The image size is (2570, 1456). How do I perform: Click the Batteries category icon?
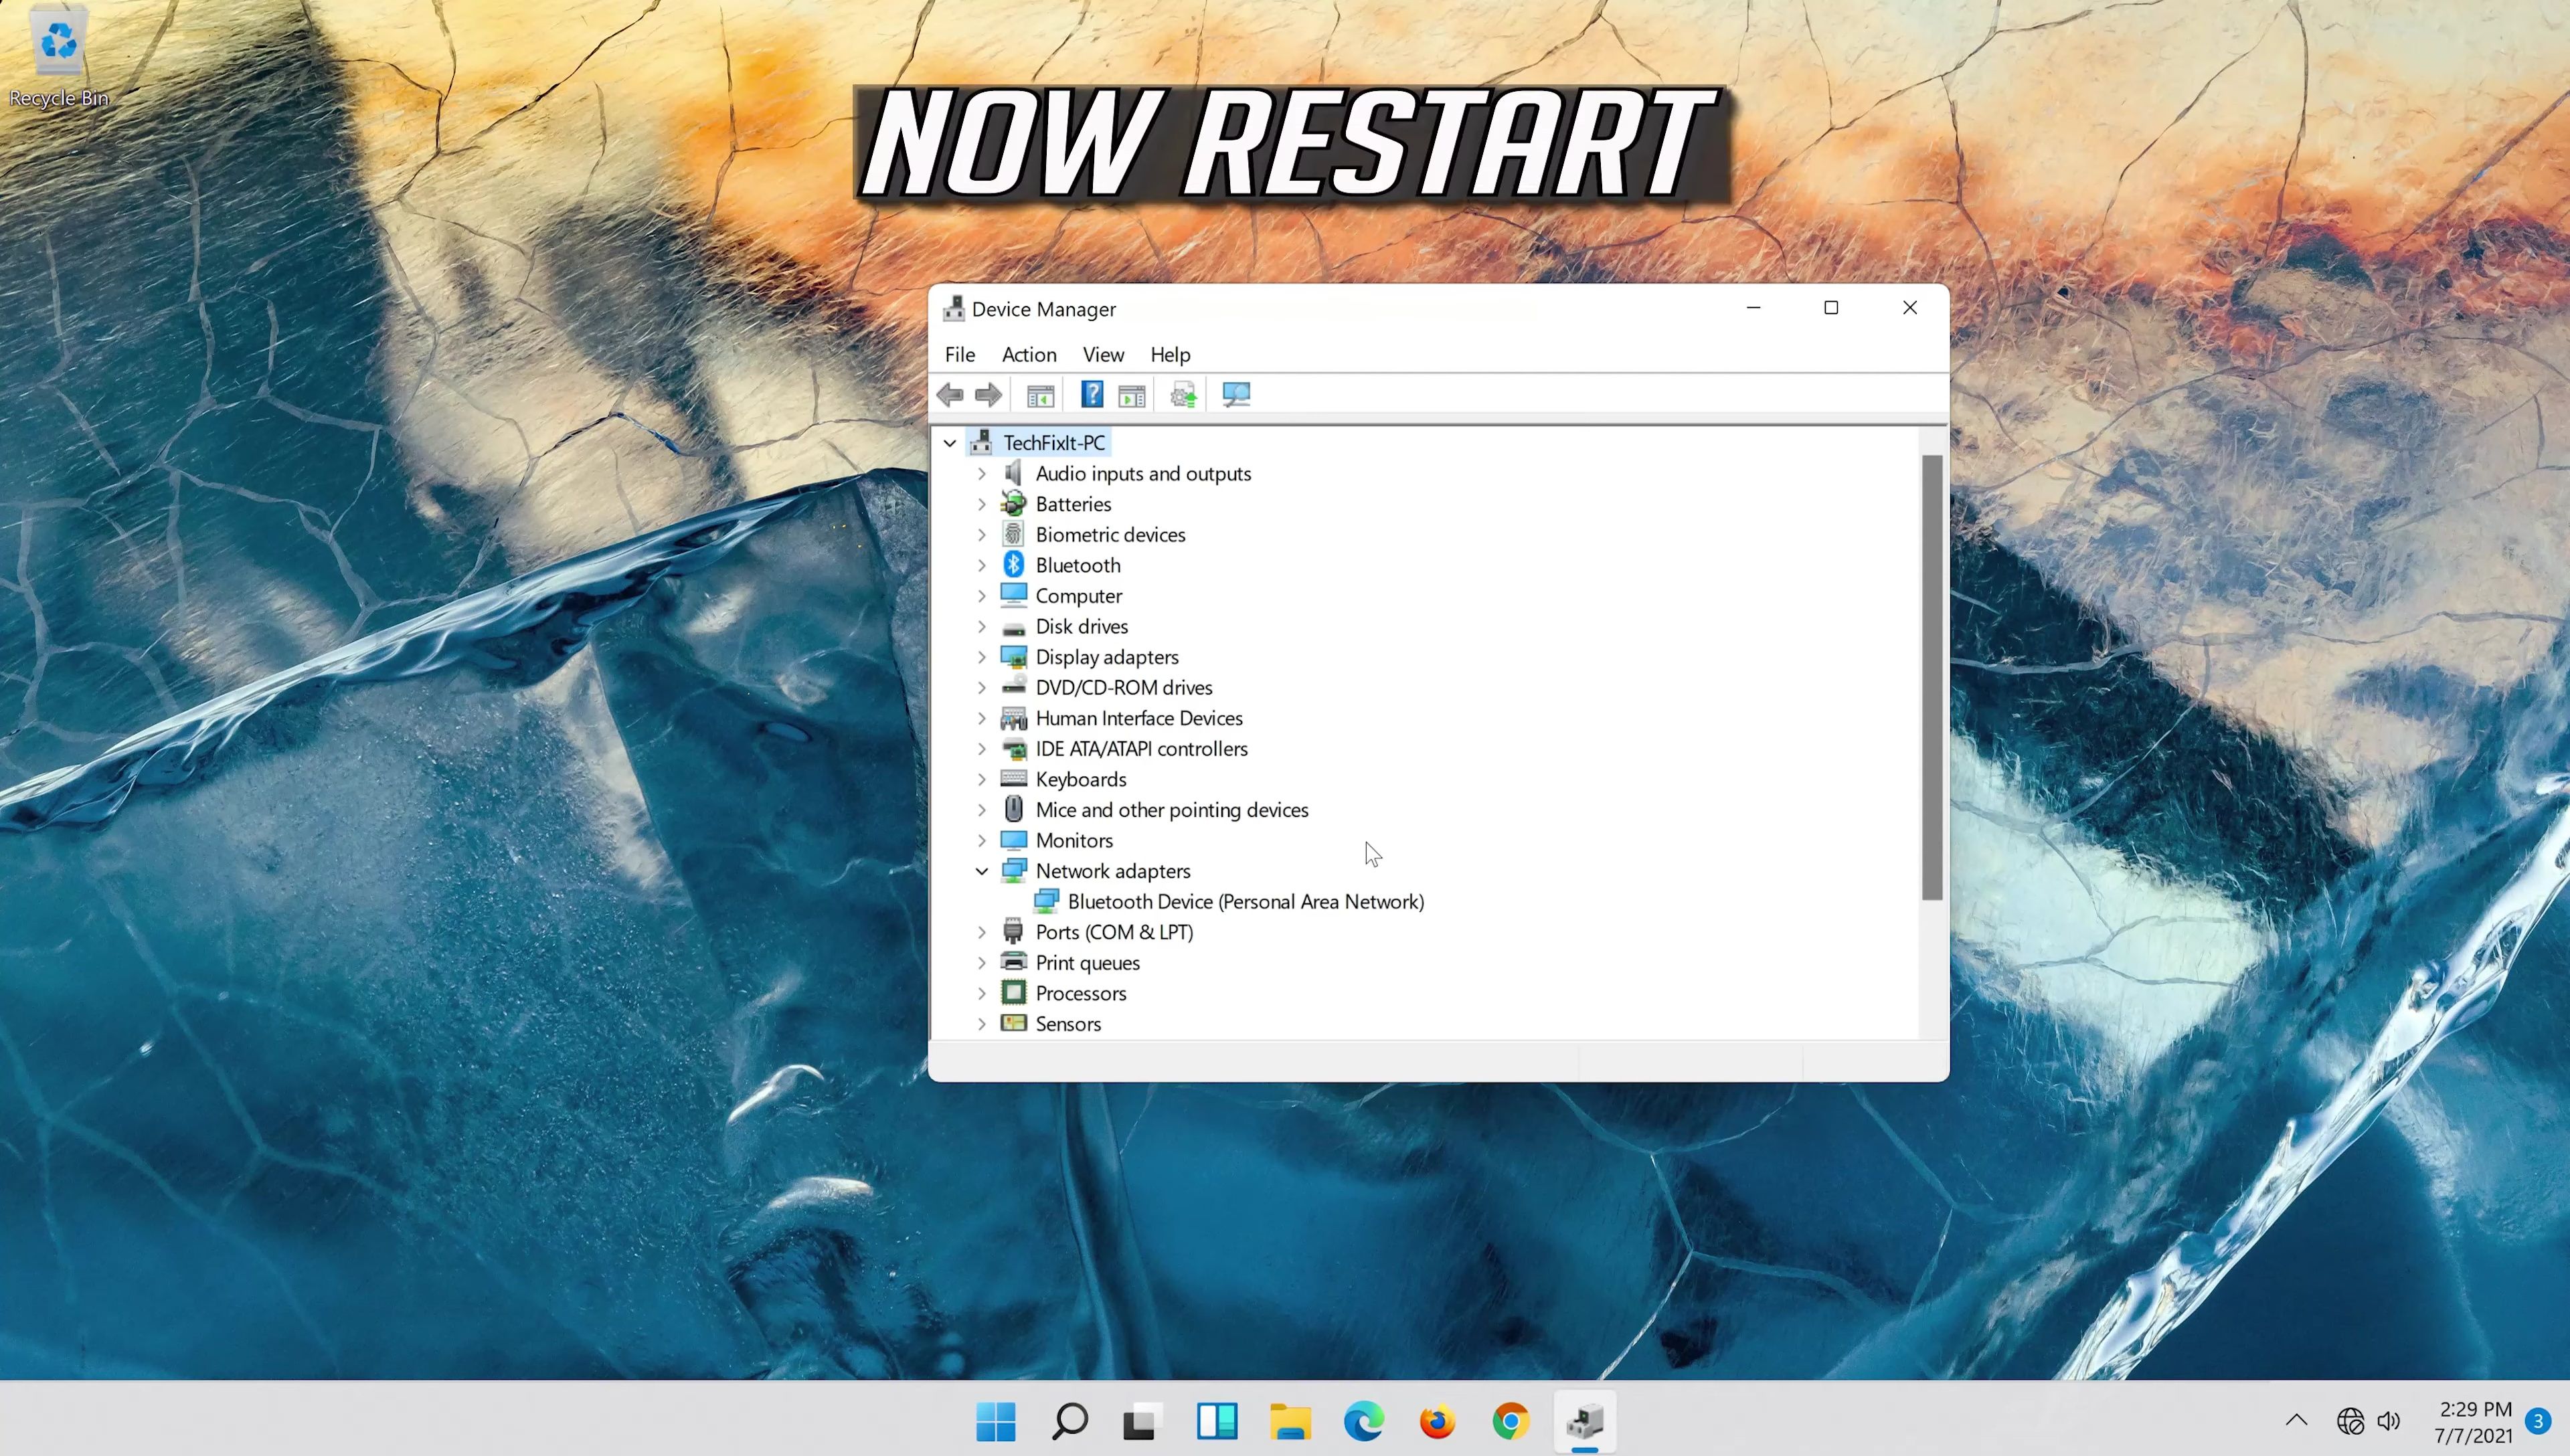[x=1013, y=504]
